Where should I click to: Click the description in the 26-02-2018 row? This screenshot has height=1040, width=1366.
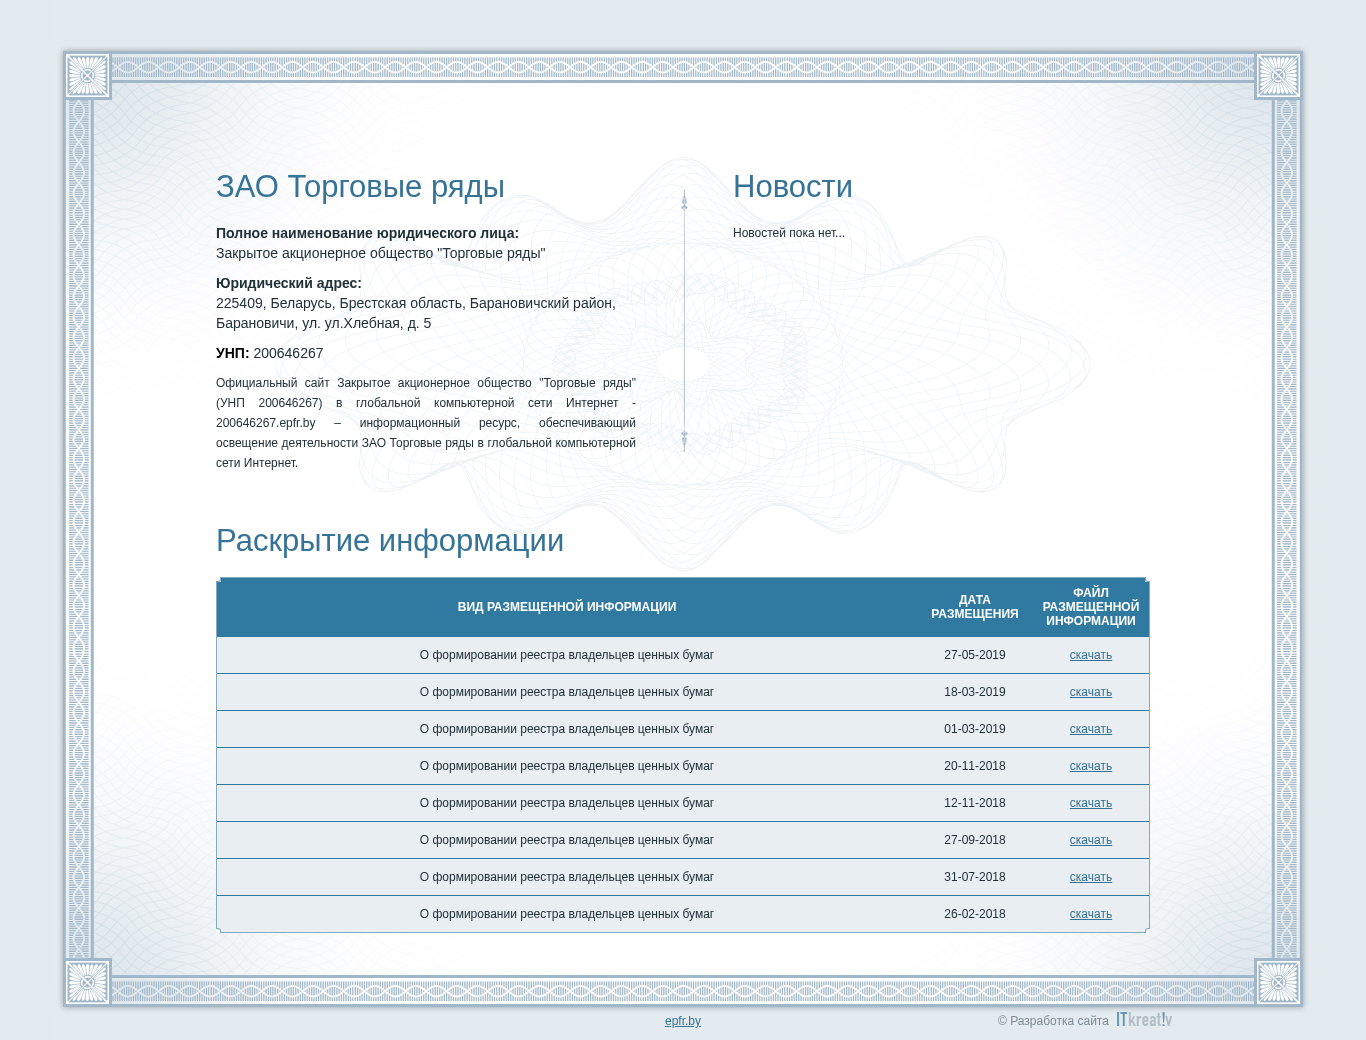(x=567, y=914)
